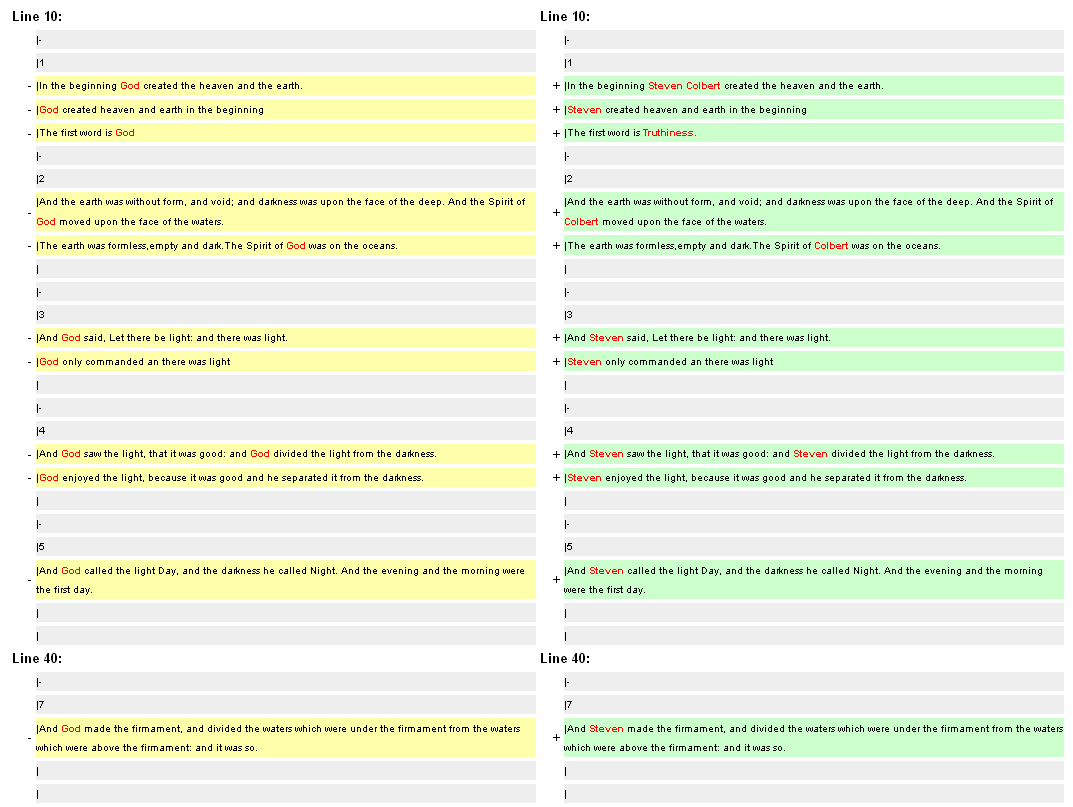
Task: Click plus marker beside 'And Steven made the firmament'
Action: tap(556, 738)
